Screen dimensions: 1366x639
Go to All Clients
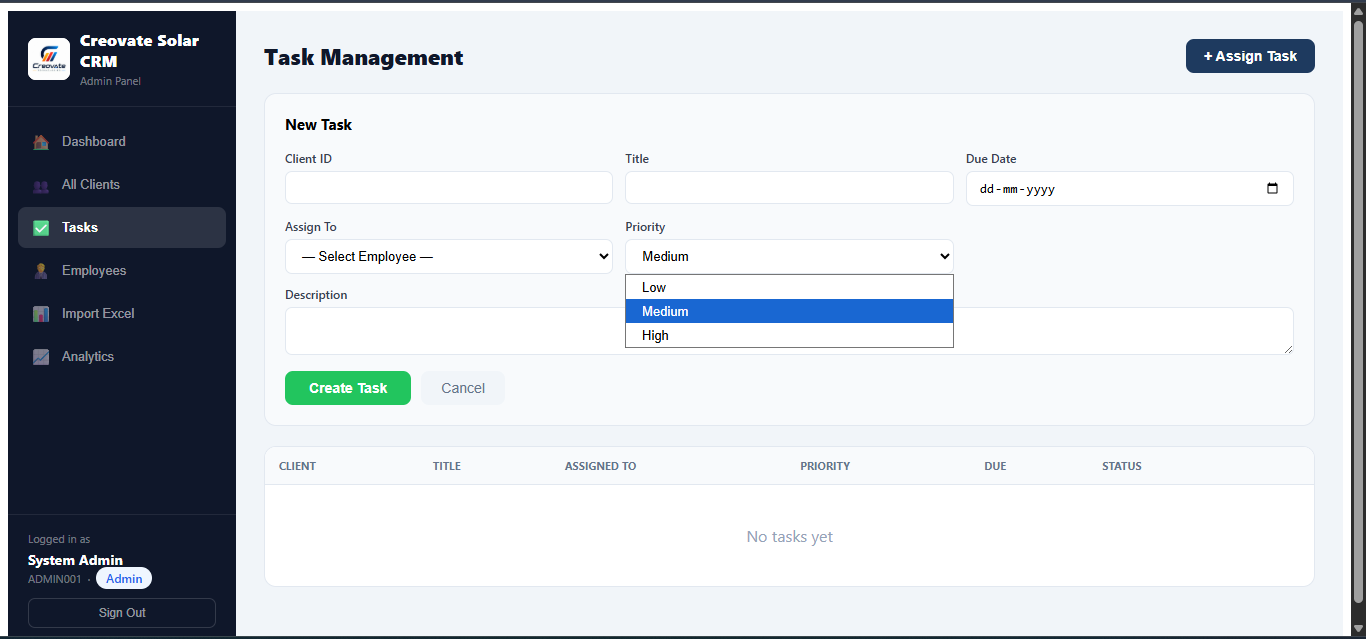122,185
